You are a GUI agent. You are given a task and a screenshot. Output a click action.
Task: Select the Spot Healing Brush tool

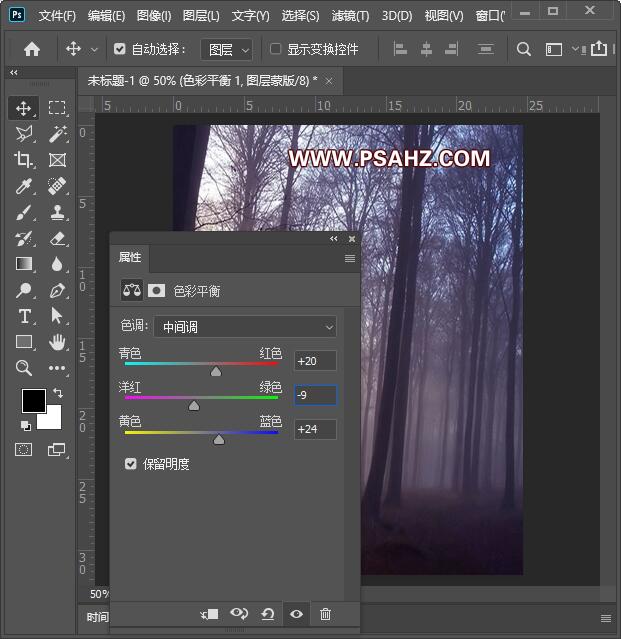pyautogui.click(x=57, y=186)
